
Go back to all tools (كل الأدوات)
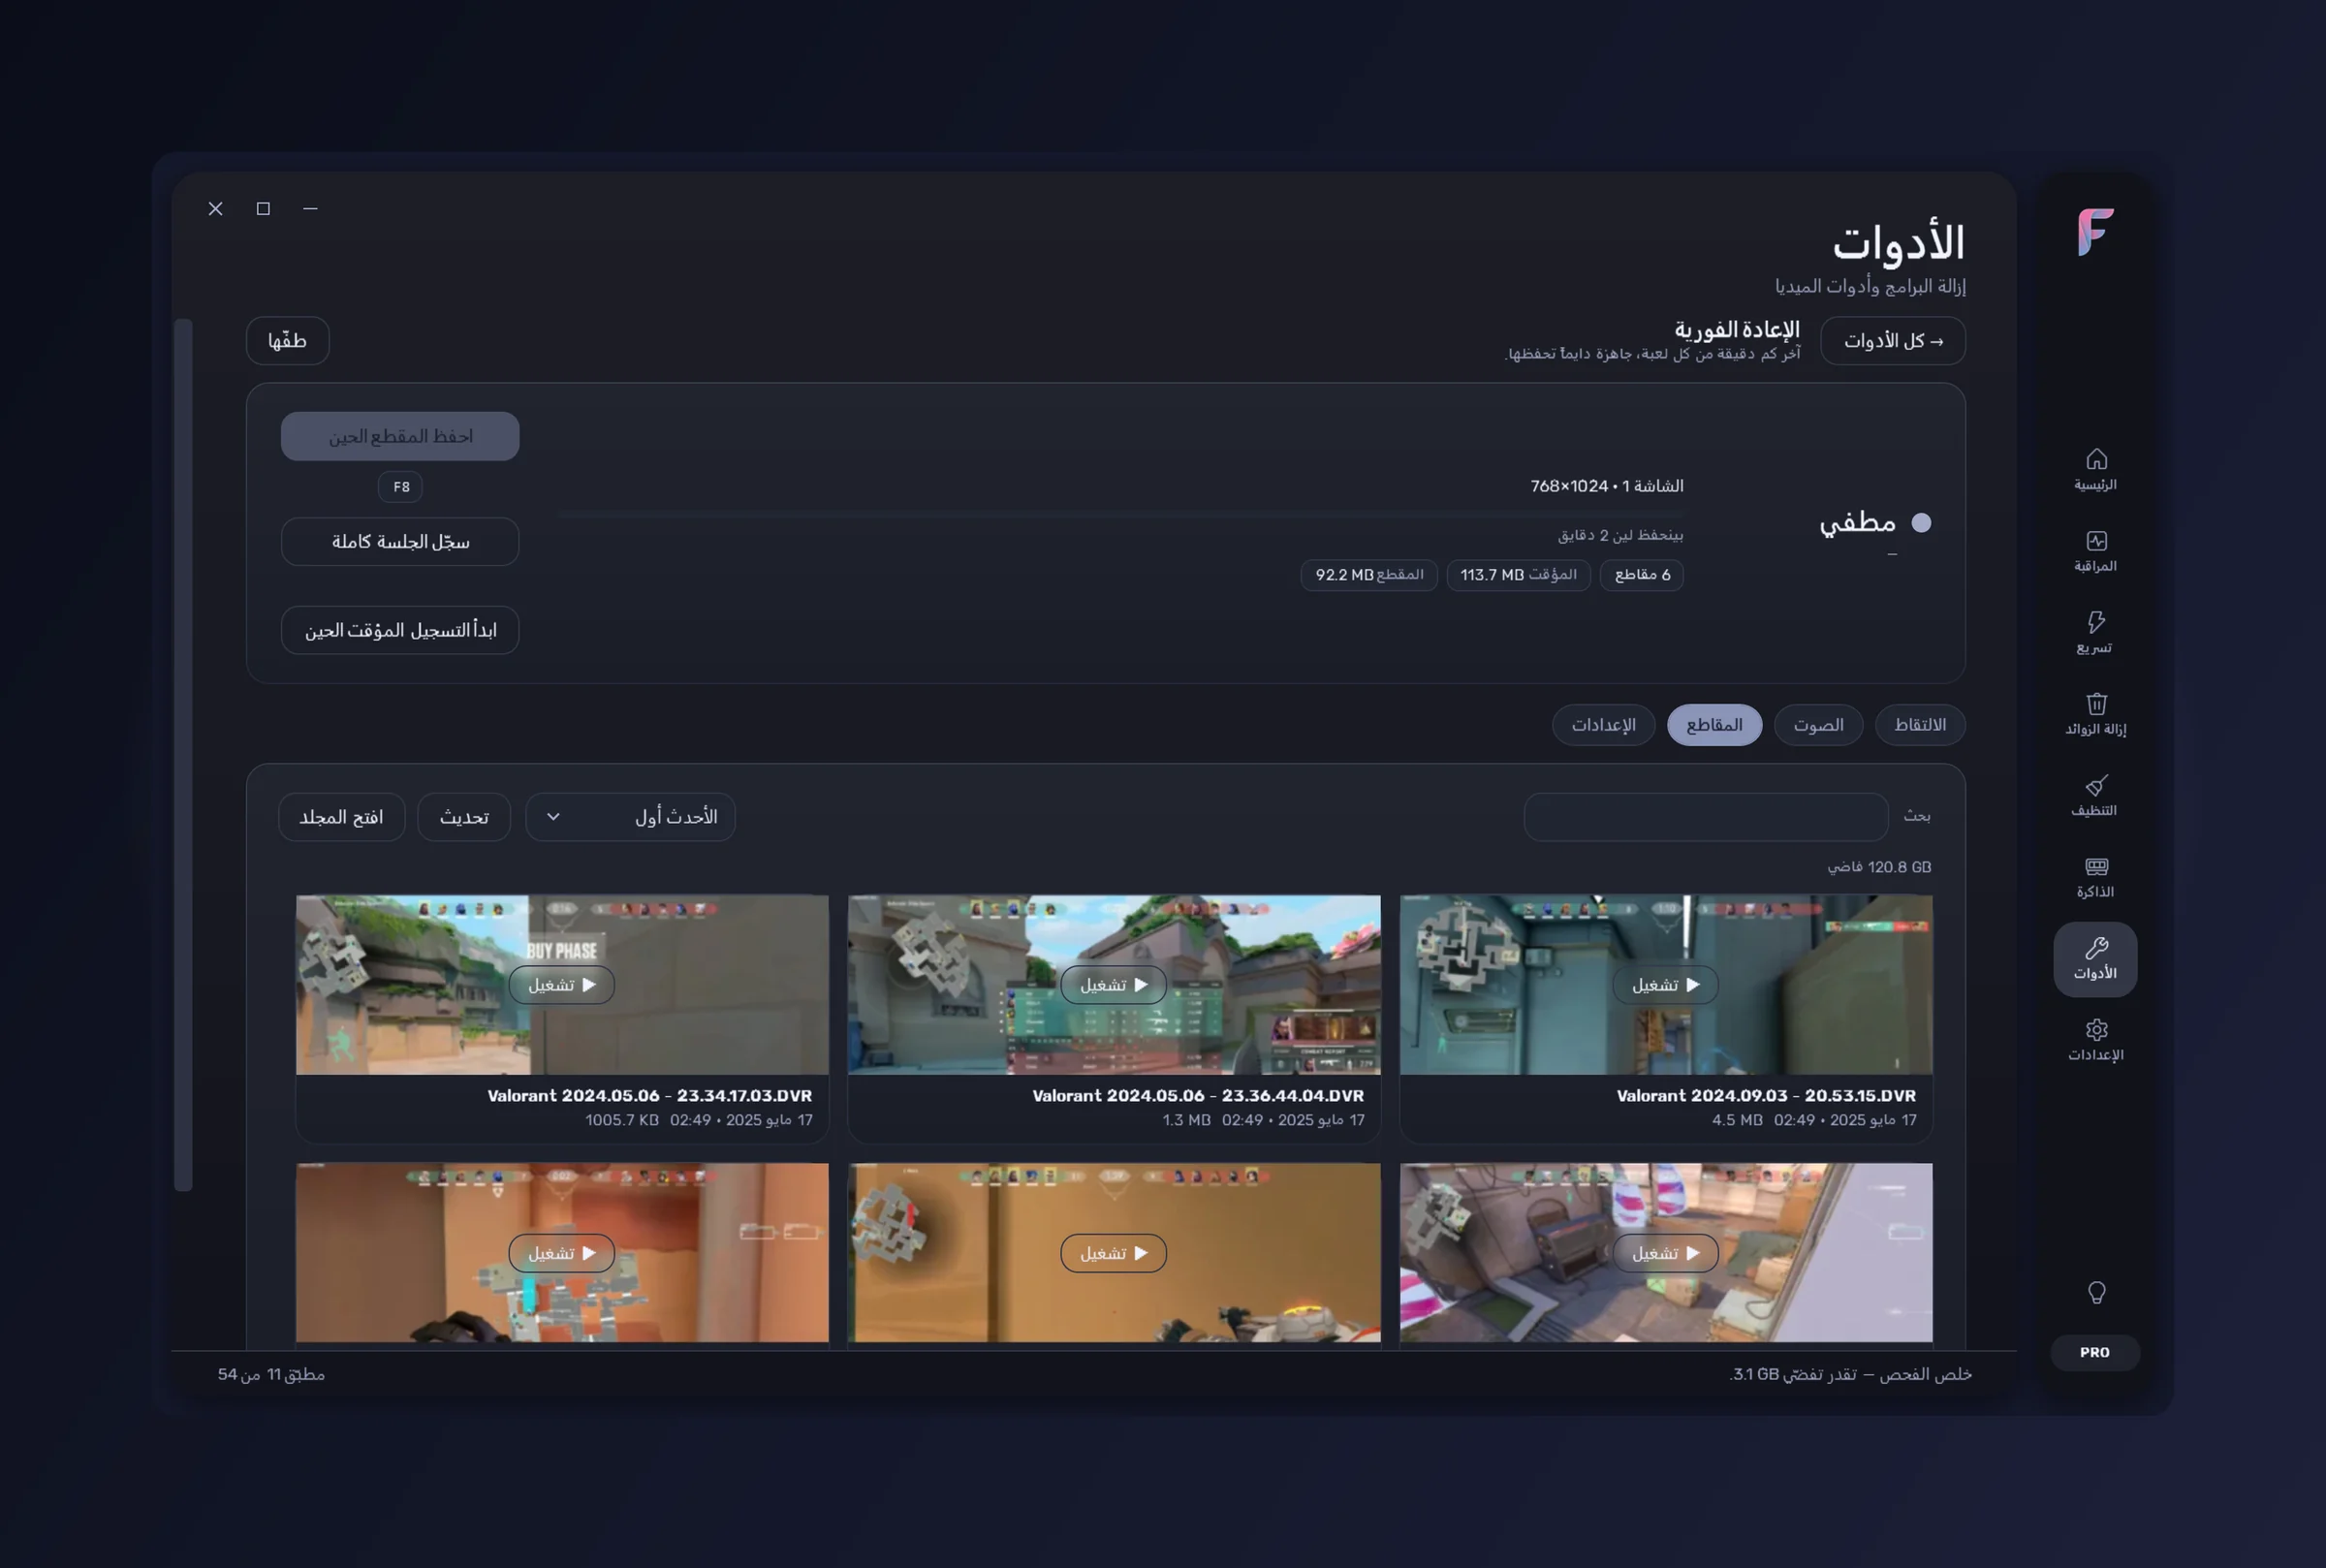click(1892, 341)
